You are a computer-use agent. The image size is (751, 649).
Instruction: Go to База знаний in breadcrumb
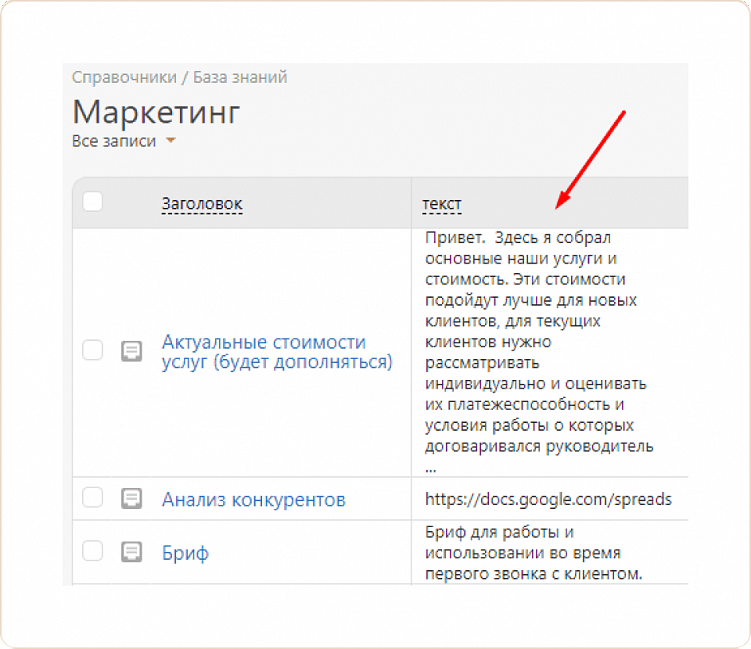click(x=240, y=76)
